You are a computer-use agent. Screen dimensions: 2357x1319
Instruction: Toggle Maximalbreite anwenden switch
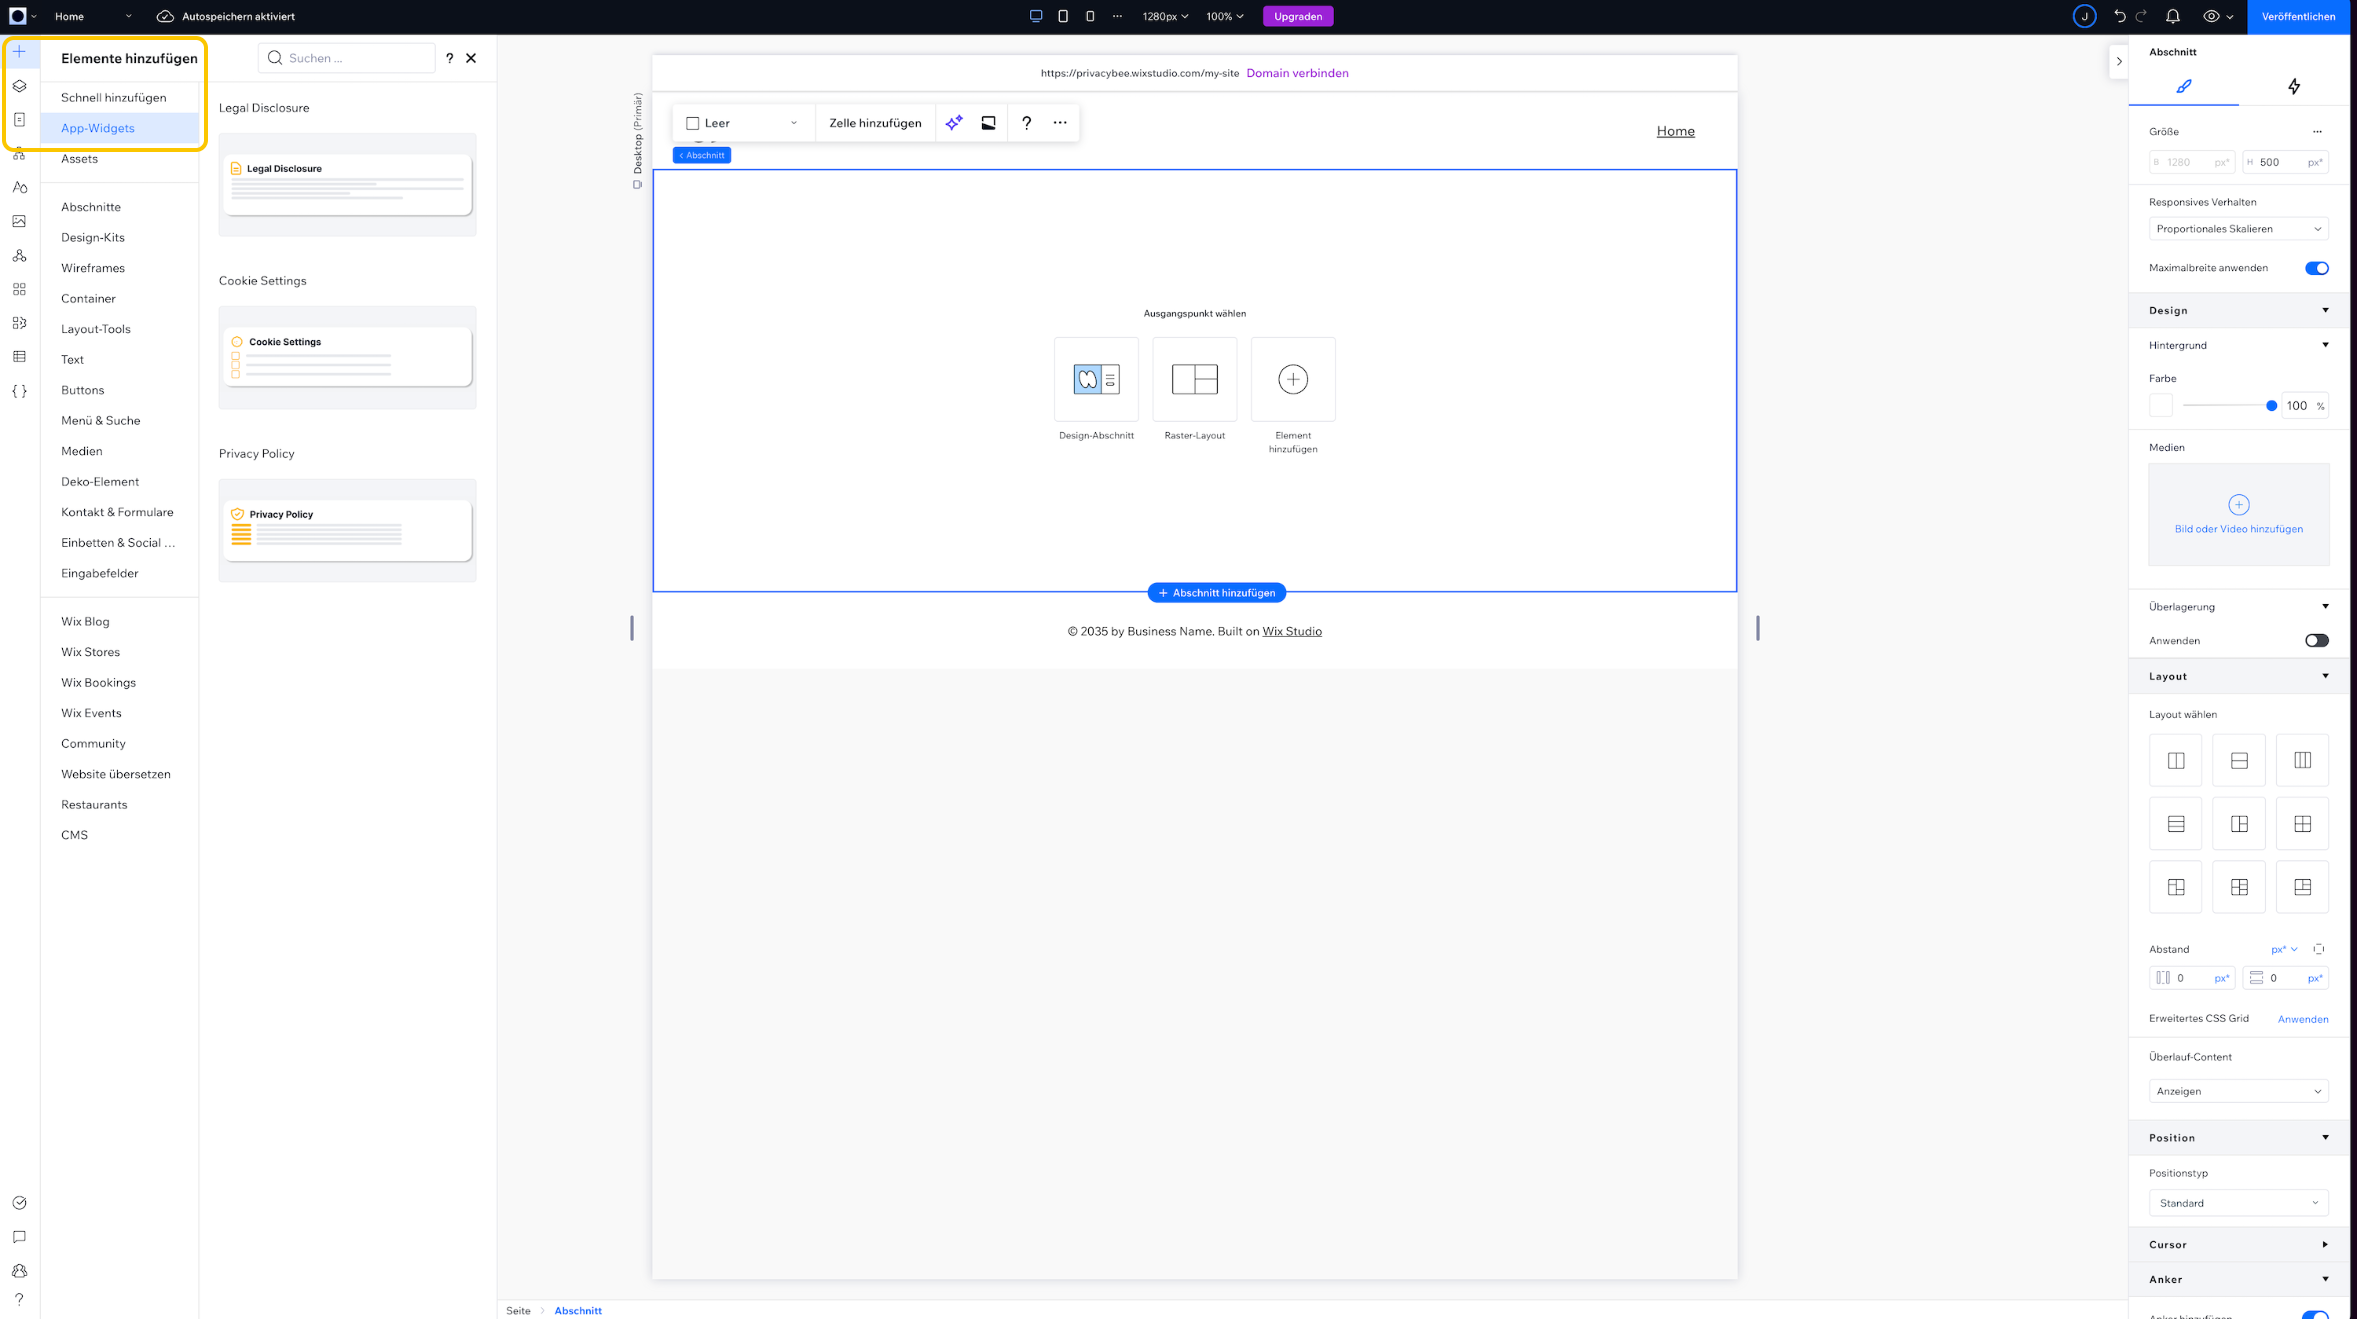click(2316, 268)
